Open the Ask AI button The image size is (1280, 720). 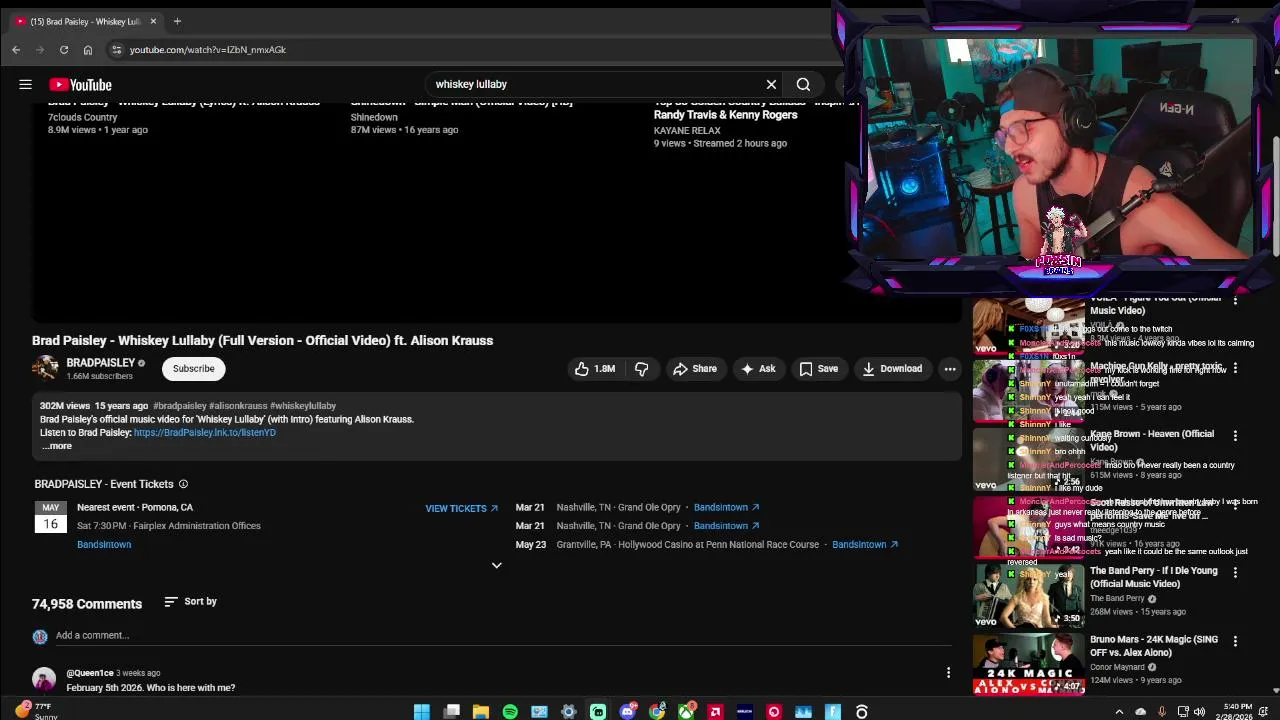pos(757,369)
